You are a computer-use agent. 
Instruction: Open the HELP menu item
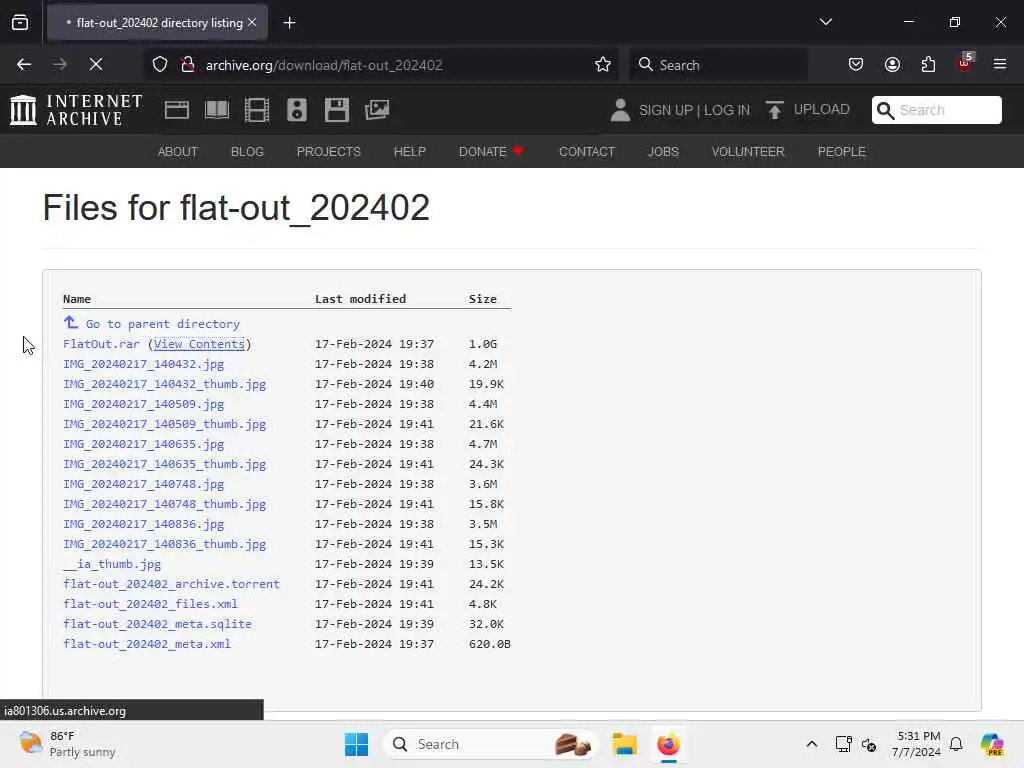coord(409,152)
